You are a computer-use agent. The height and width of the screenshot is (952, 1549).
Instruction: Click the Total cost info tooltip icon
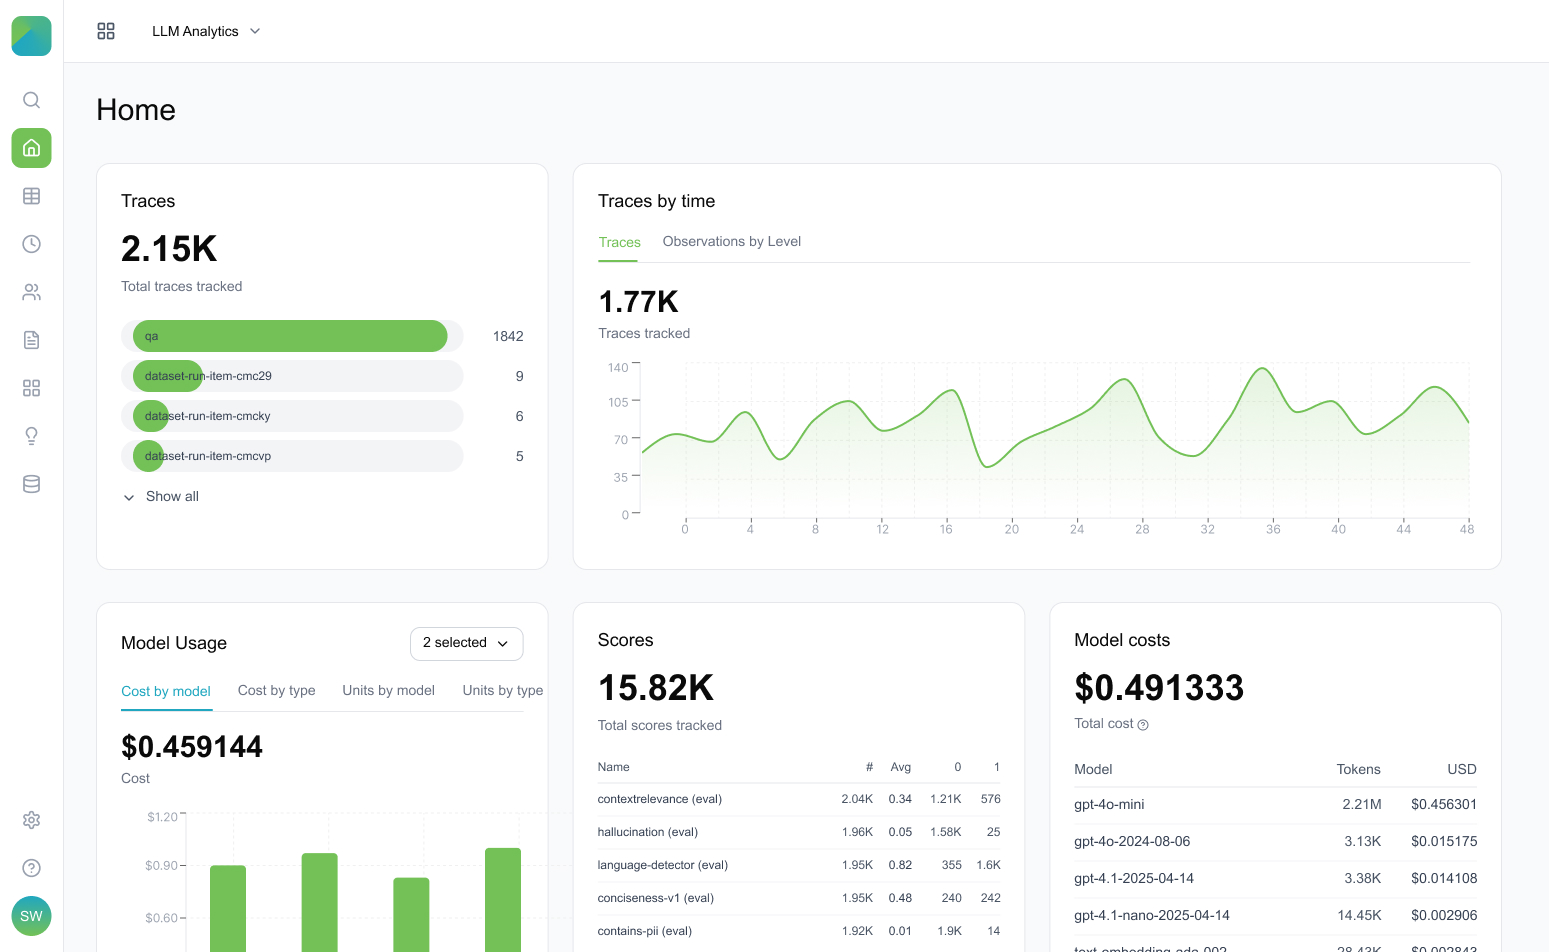1142,724
